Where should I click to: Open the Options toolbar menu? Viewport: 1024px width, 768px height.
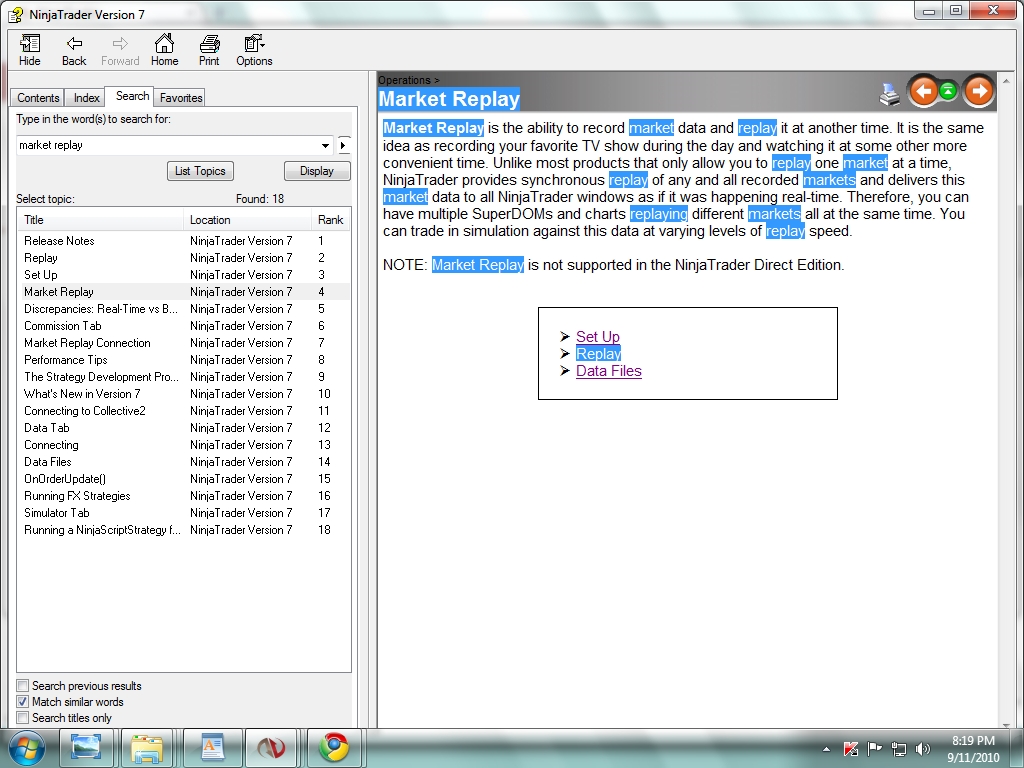(254, 50)
